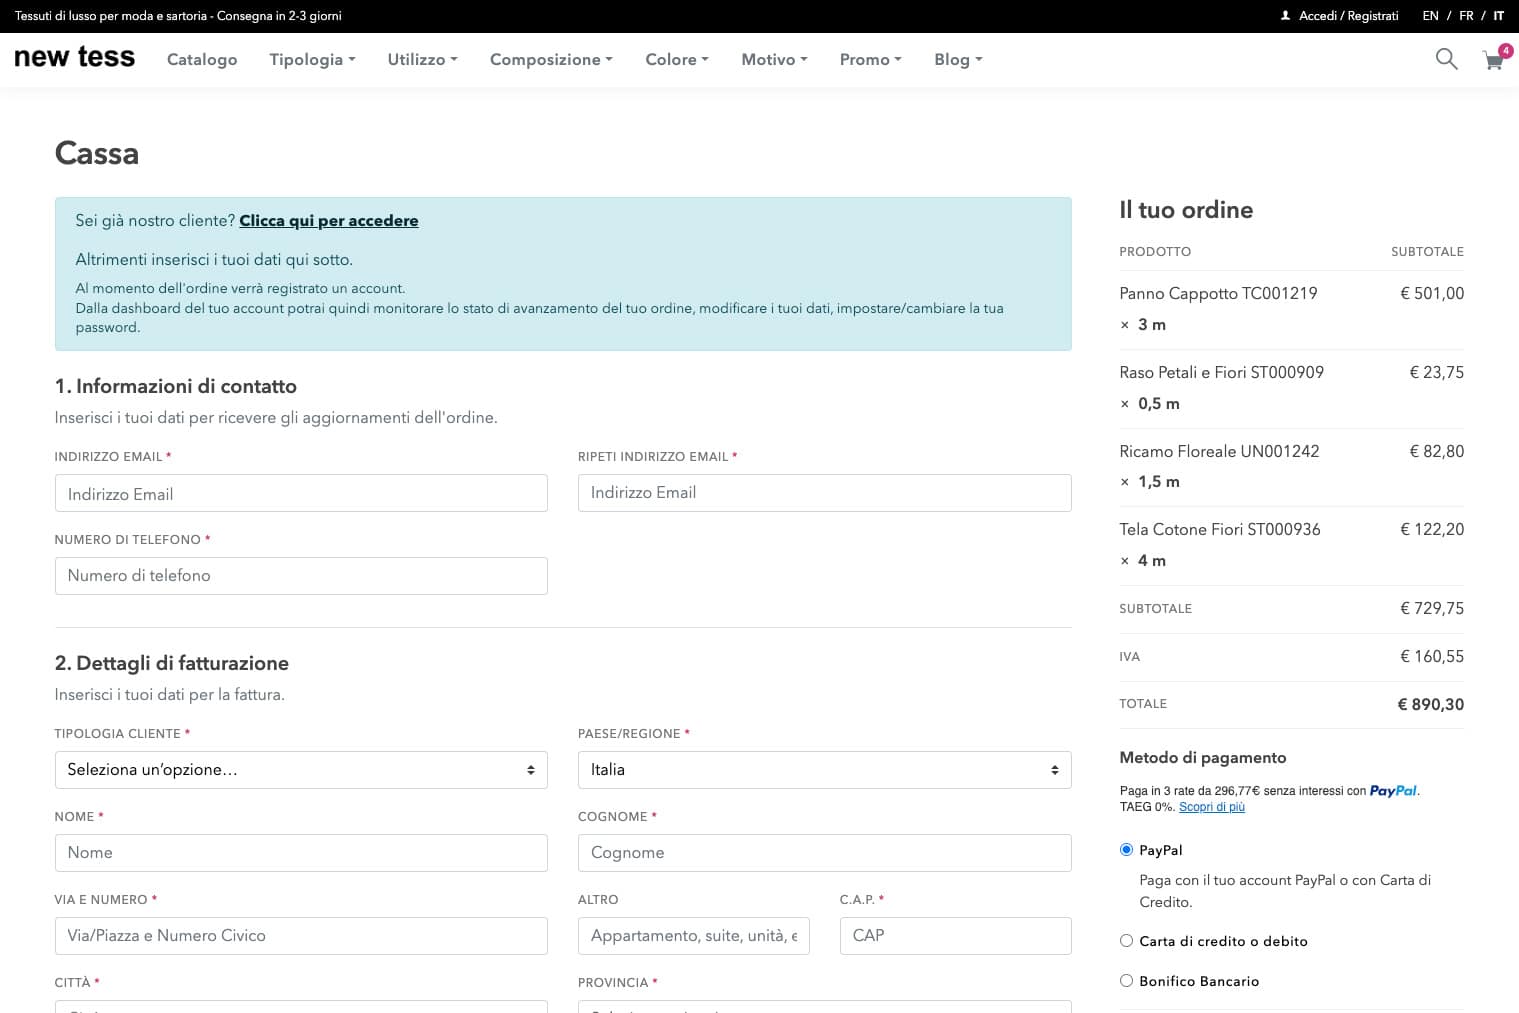The width and height of the screenshot is (1519, 1013).
Task: Open the Promo menu
Action: coord(870,60)
